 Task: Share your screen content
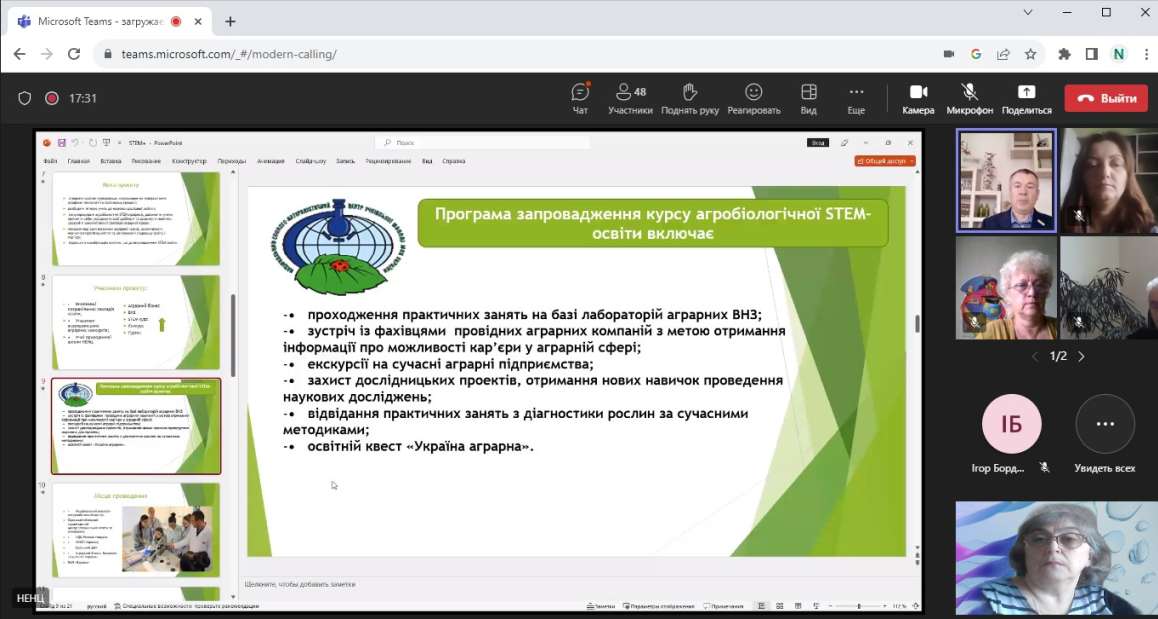coord(1027,98)
